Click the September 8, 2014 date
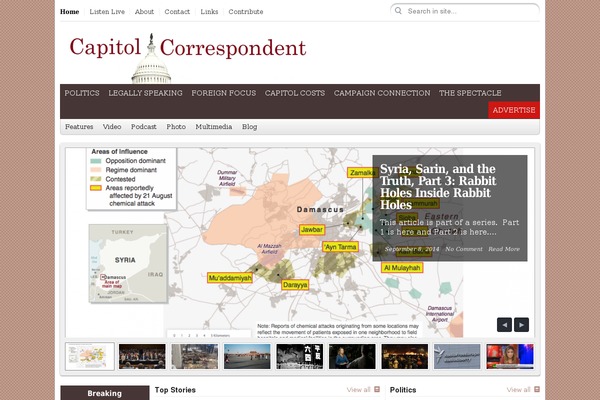Screen dimensions: 600x400 point(412,249)
